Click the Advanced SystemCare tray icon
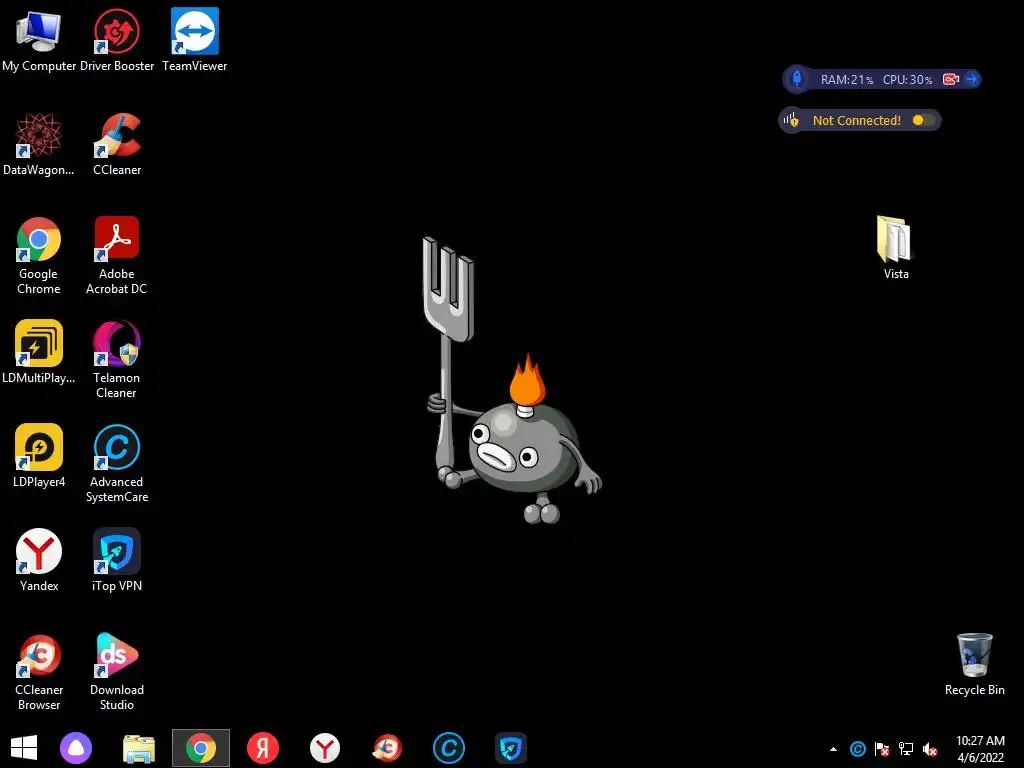This screenshot has height=768, width=1024. point(857,749)
